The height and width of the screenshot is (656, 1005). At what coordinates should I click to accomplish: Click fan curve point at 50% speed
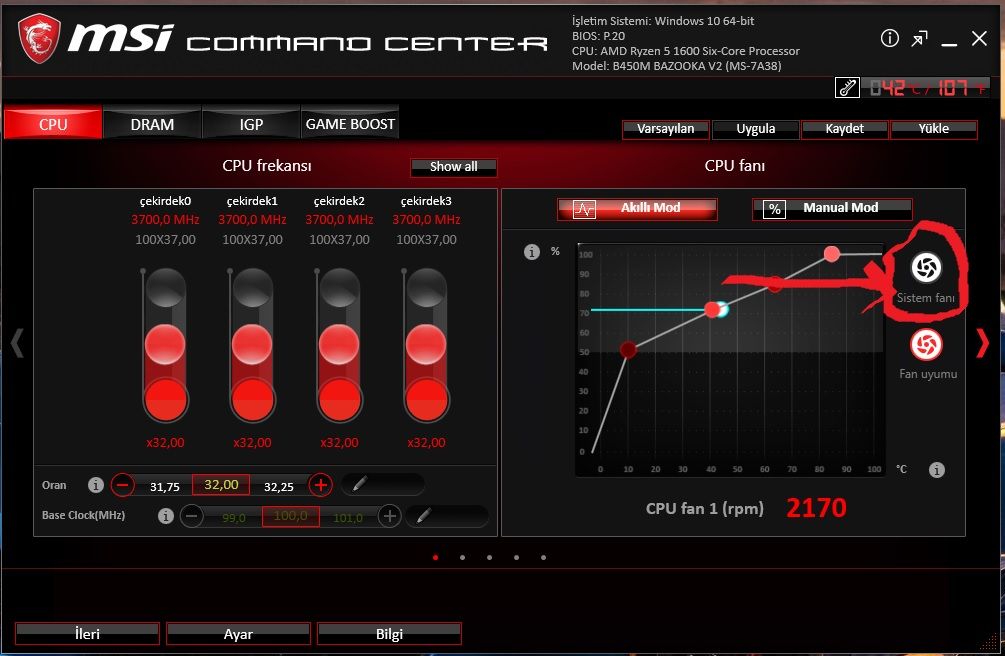point(628,349)
